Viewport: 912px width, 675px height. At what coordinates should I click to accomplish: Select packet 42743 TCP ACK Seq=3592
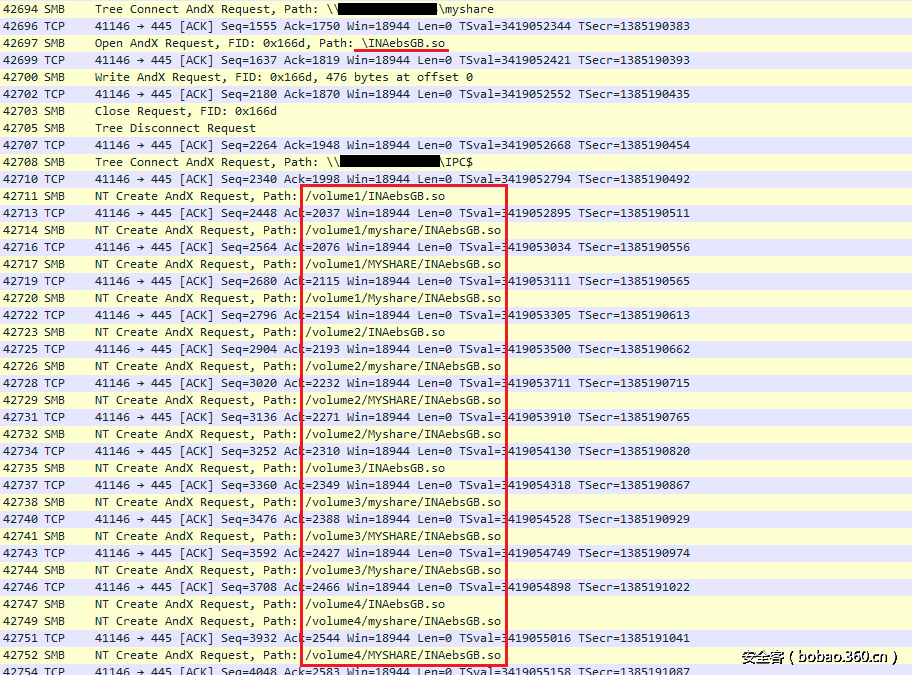(456, 553)
